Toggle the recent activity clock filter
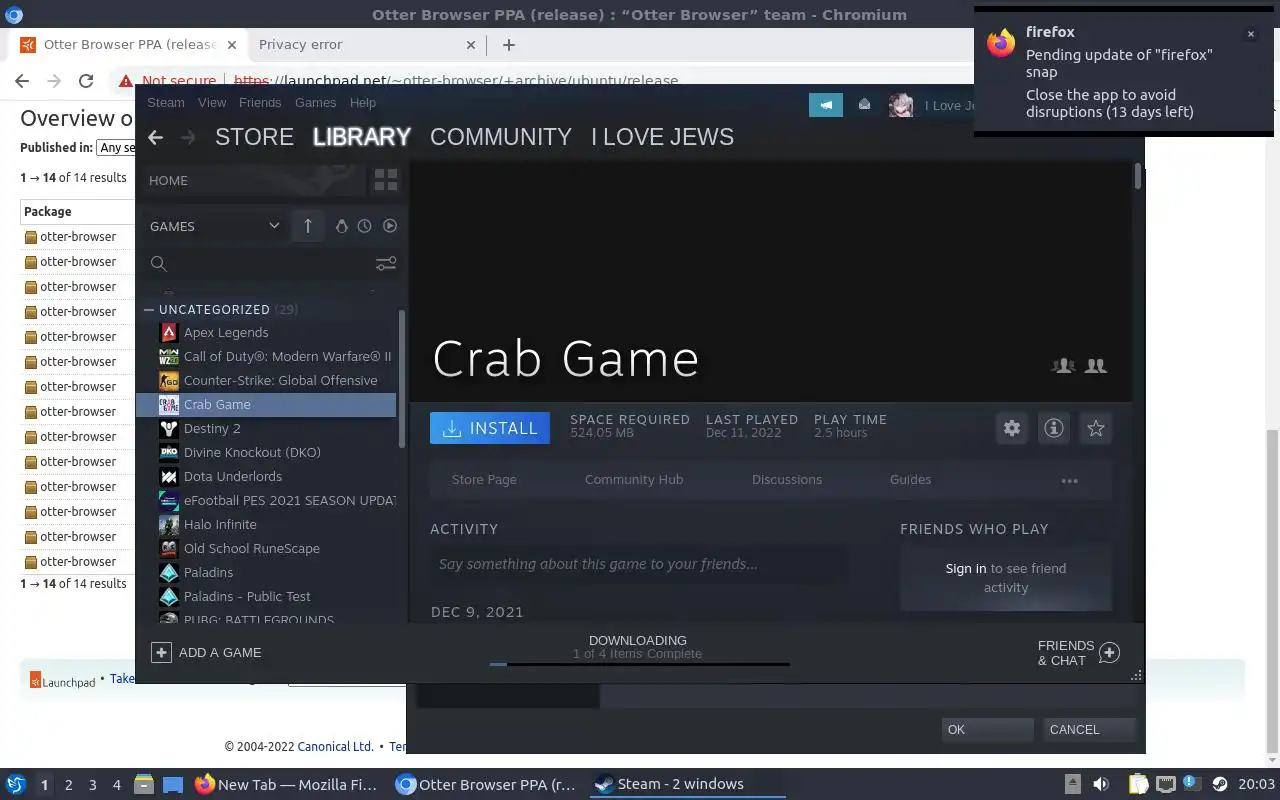This screenshot has width=1280, height=800. pos(365,226)
